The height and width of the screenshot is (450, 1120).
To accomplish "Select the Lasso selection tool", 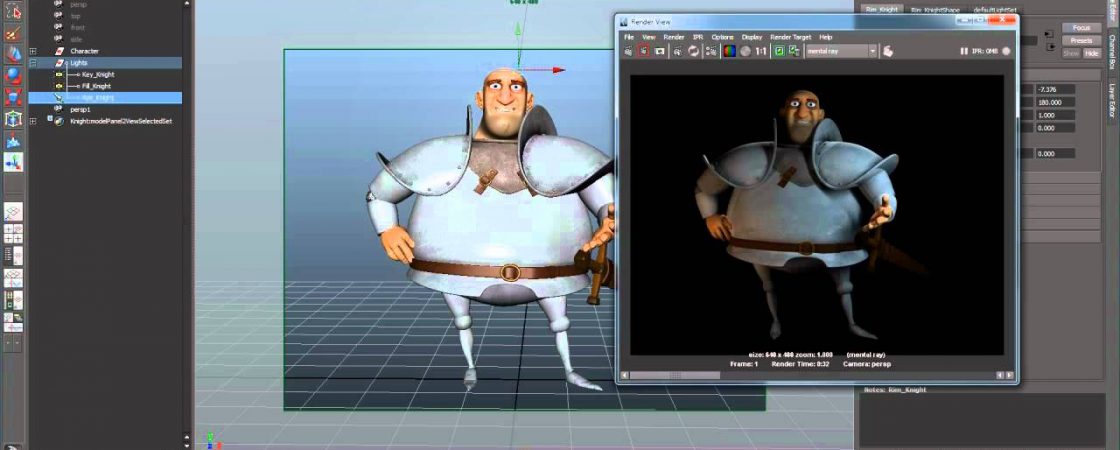I will [14, 11].
